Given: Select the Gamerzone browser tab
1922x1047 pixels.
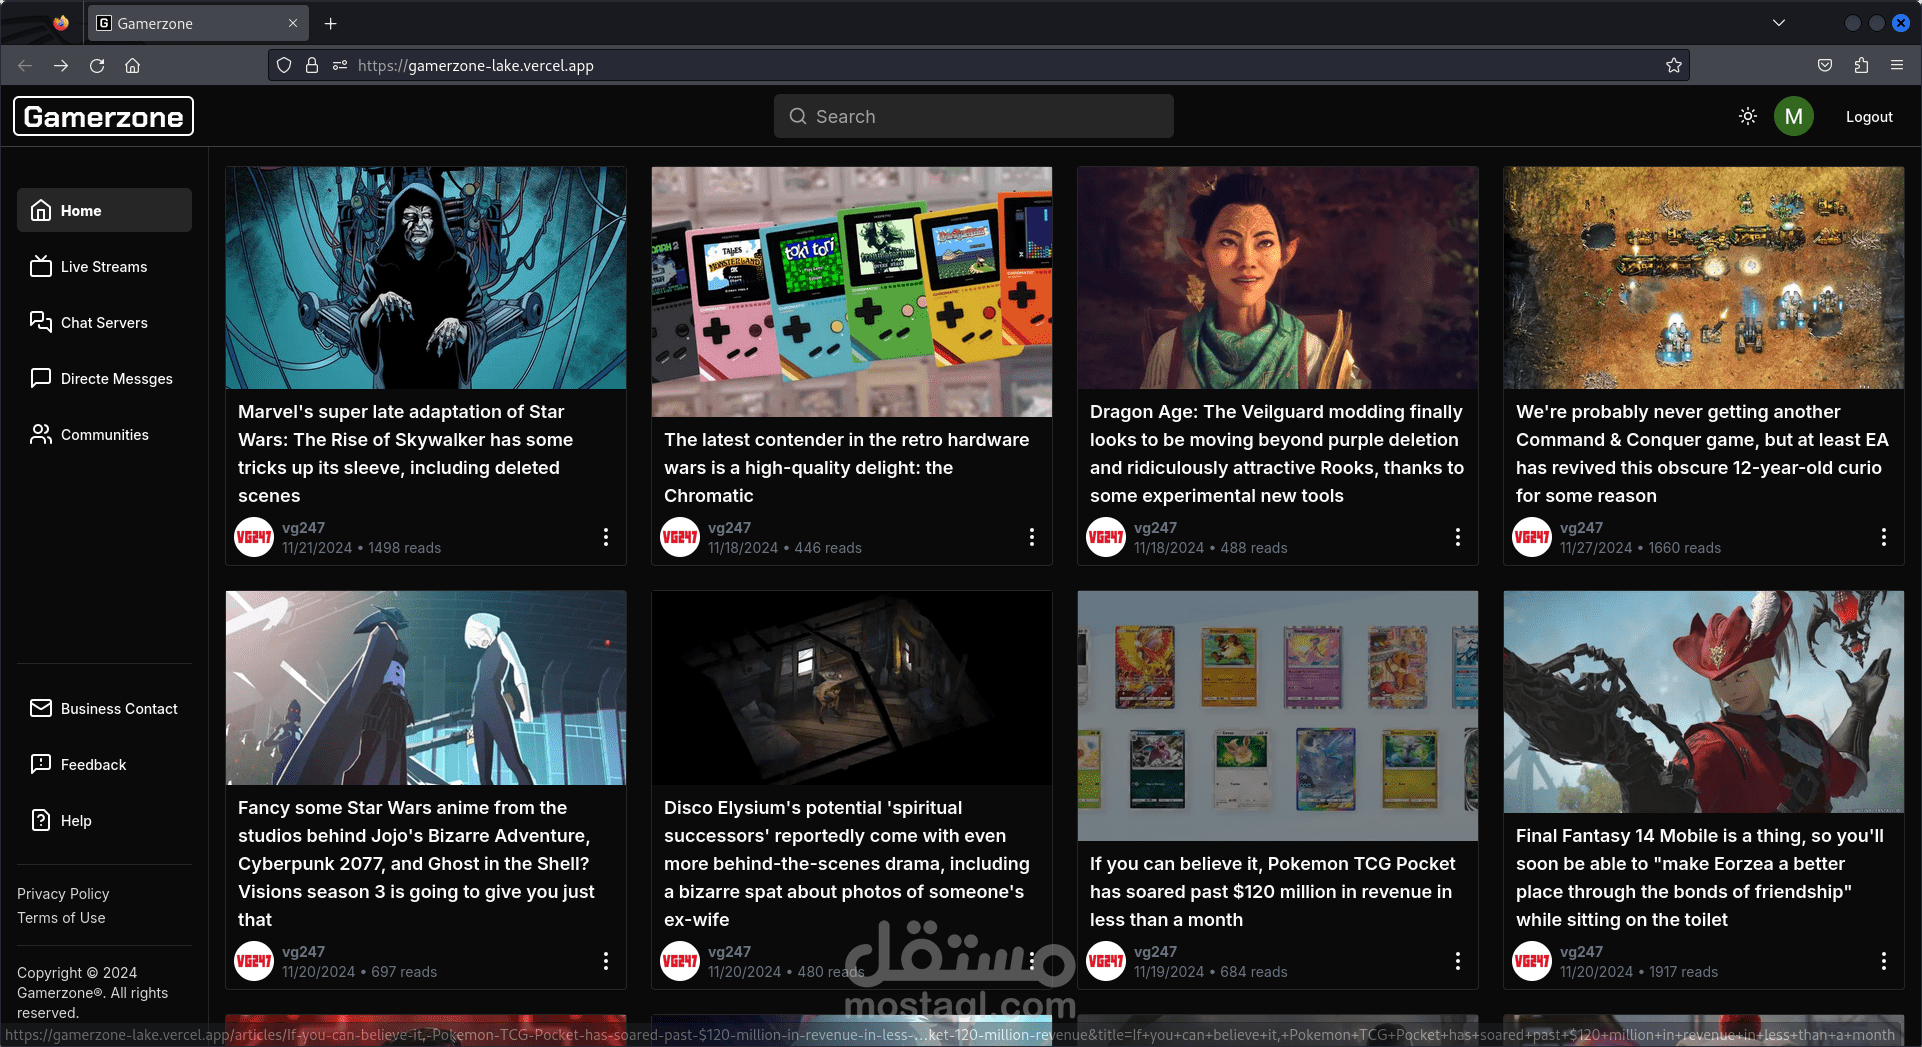Looking at the screenshot, I should point(198,23).
